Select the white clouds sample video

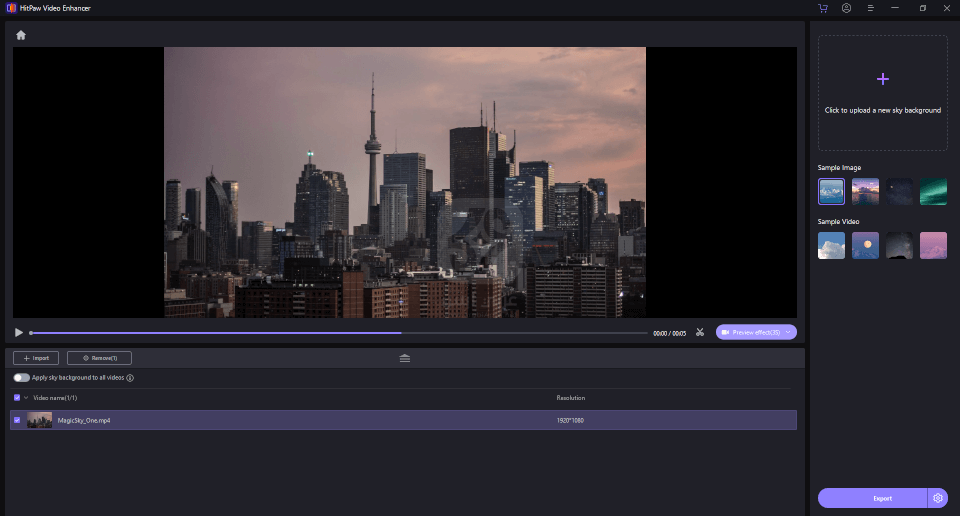(831, 245)
